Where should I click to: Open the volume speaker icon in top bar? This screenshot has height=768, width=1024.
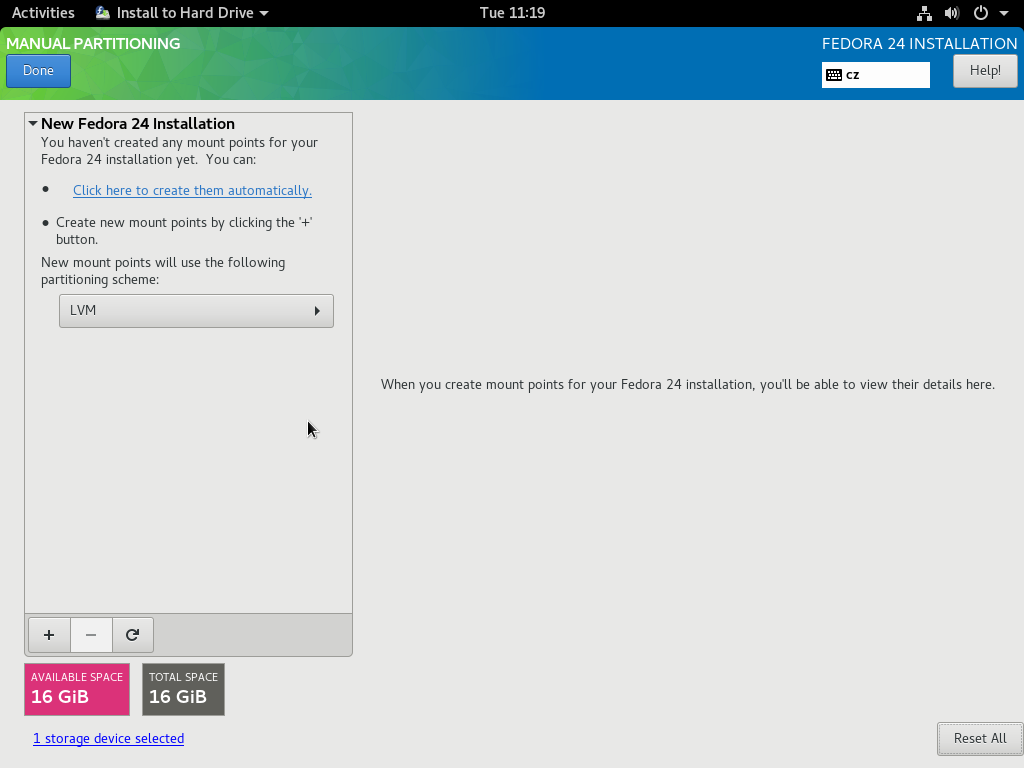click(x=952, y=13)
